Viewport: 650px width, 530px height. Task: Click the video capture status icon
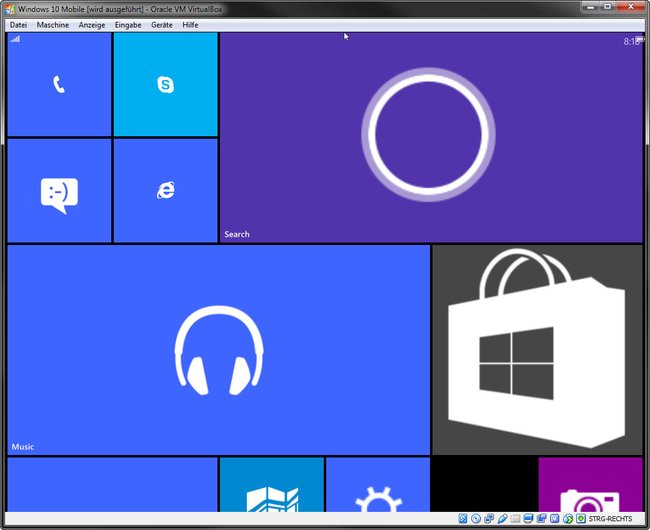click(x=541, y=518)
